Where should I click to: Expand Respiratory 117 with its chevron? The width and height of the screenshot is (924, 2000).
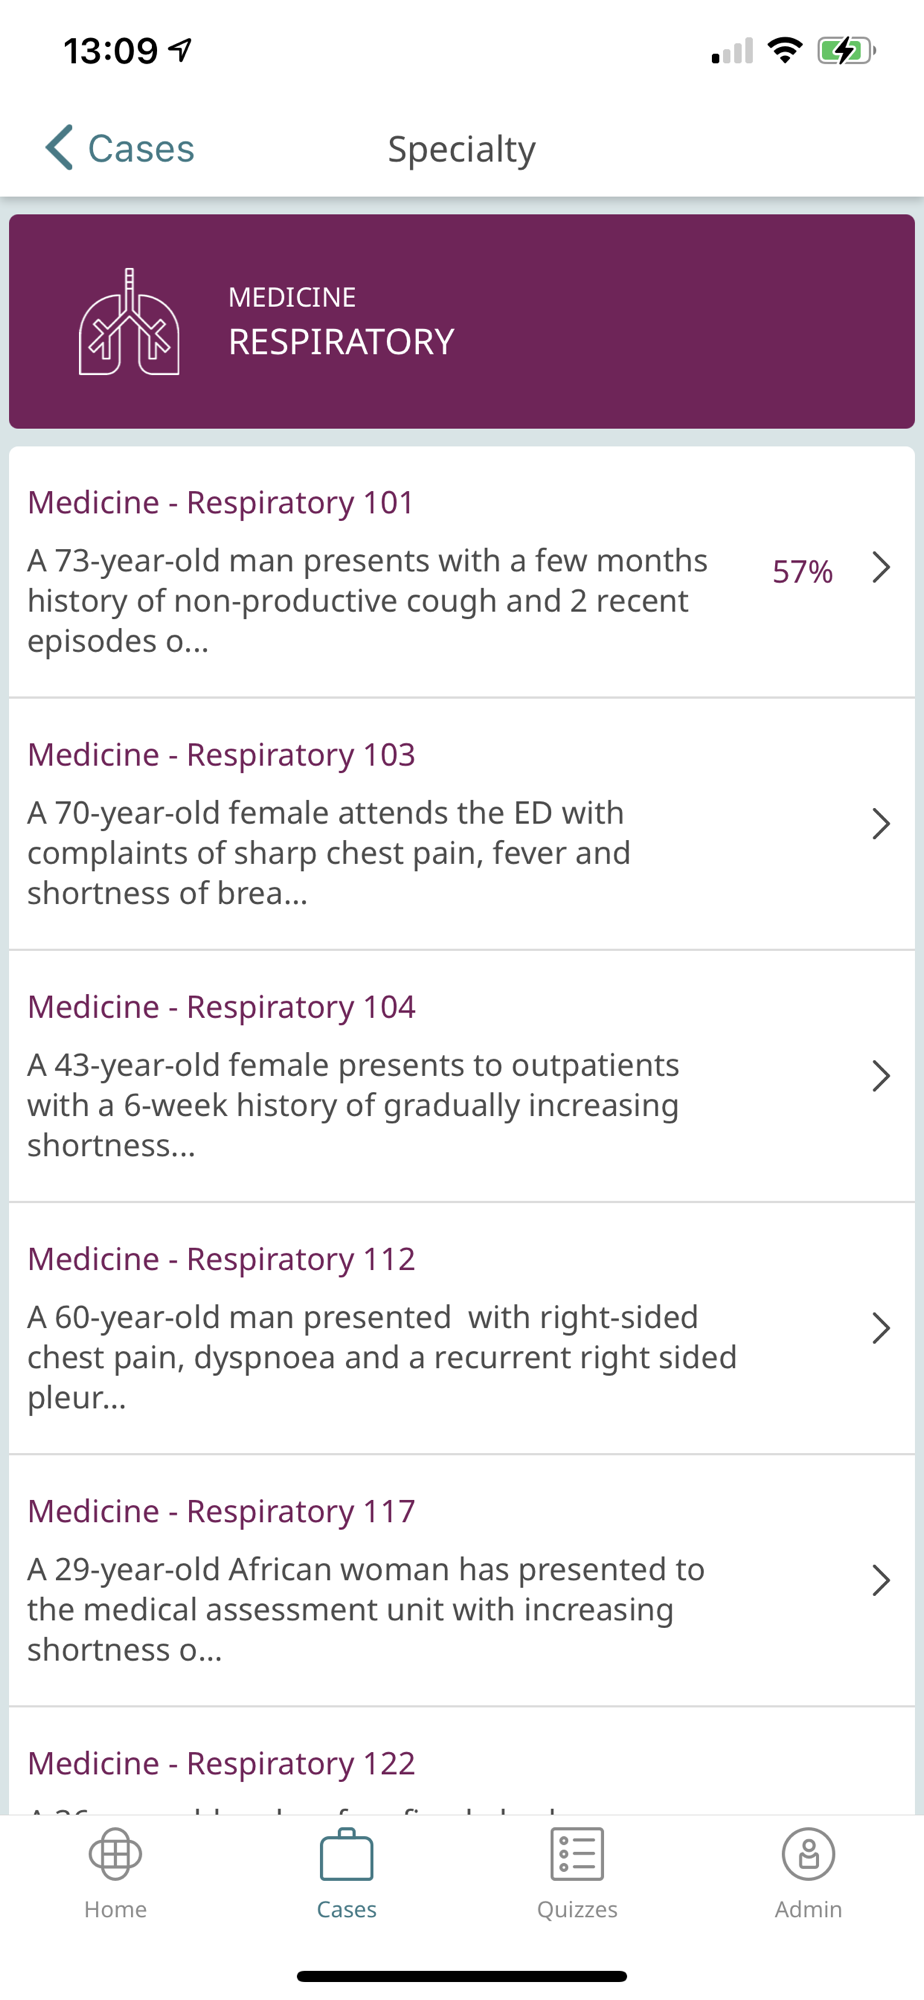point(880,1580)
